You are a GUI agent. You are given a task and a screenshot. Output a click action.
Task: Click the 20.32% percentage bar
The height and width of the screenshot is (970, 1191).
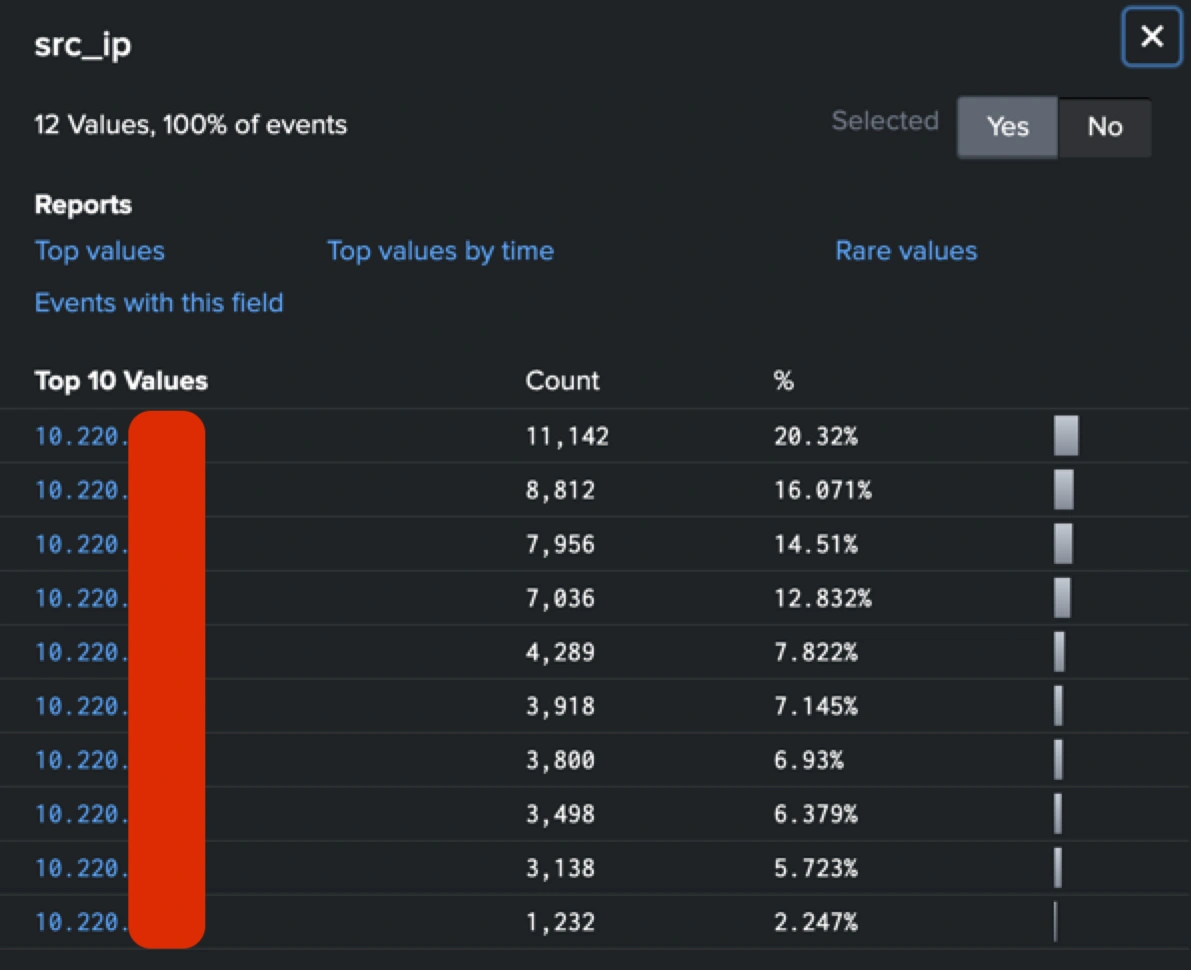pyautogui.click(x=1066, y=436)
